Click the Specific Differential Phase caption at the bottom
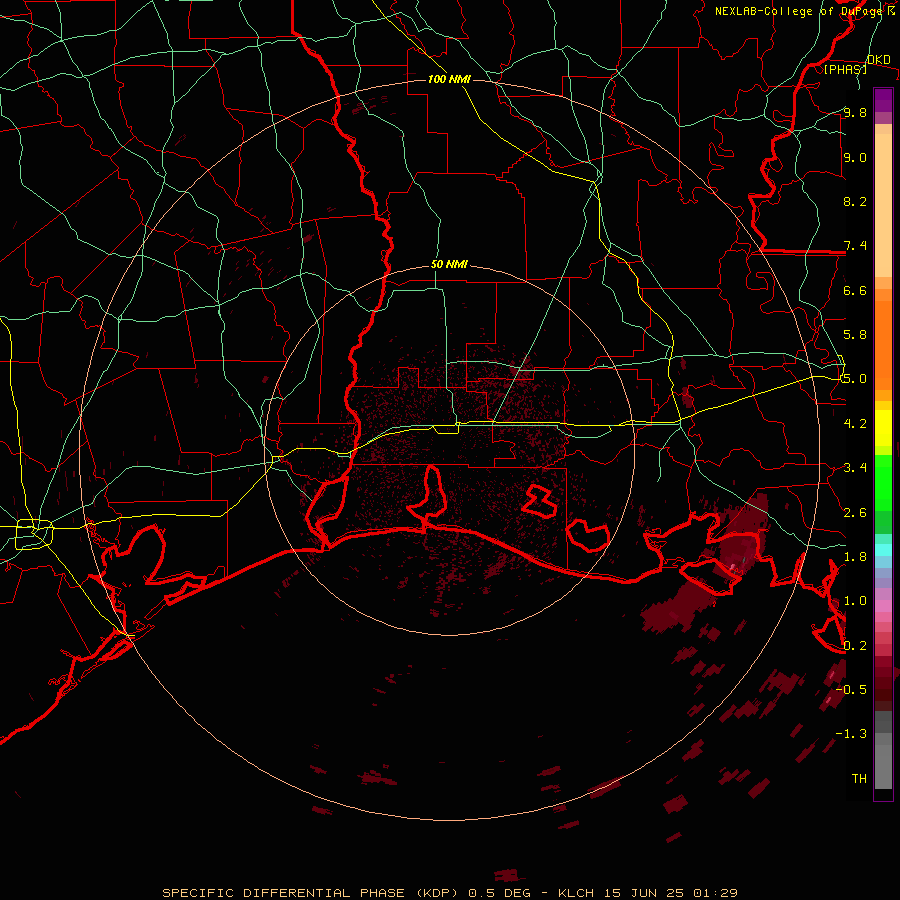This screenshot has height=900, width=900. click(449, 893)
